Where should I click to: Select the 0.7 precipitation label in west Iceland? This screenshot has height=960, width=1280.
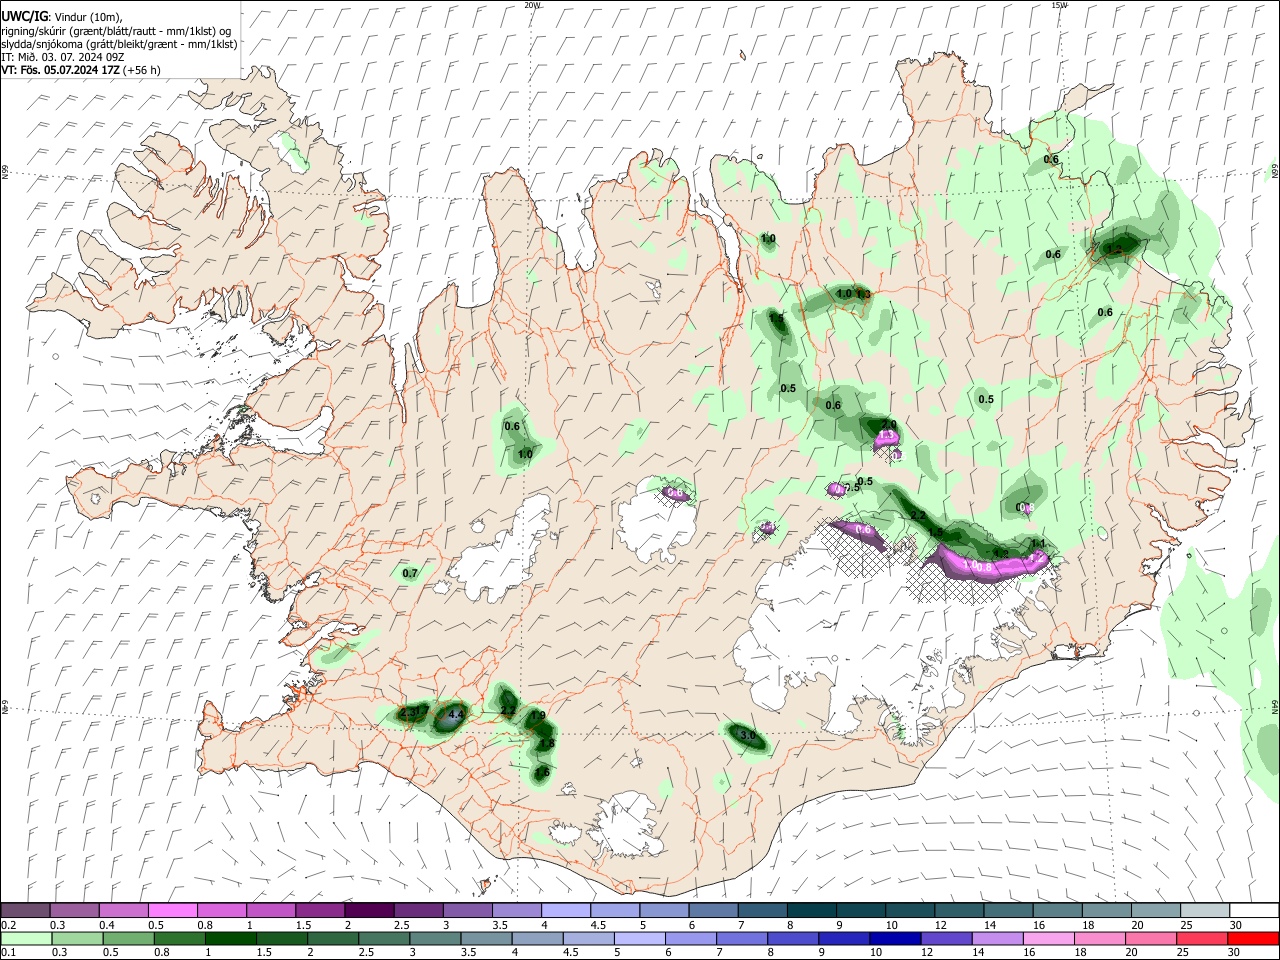(x=410, y=573)
